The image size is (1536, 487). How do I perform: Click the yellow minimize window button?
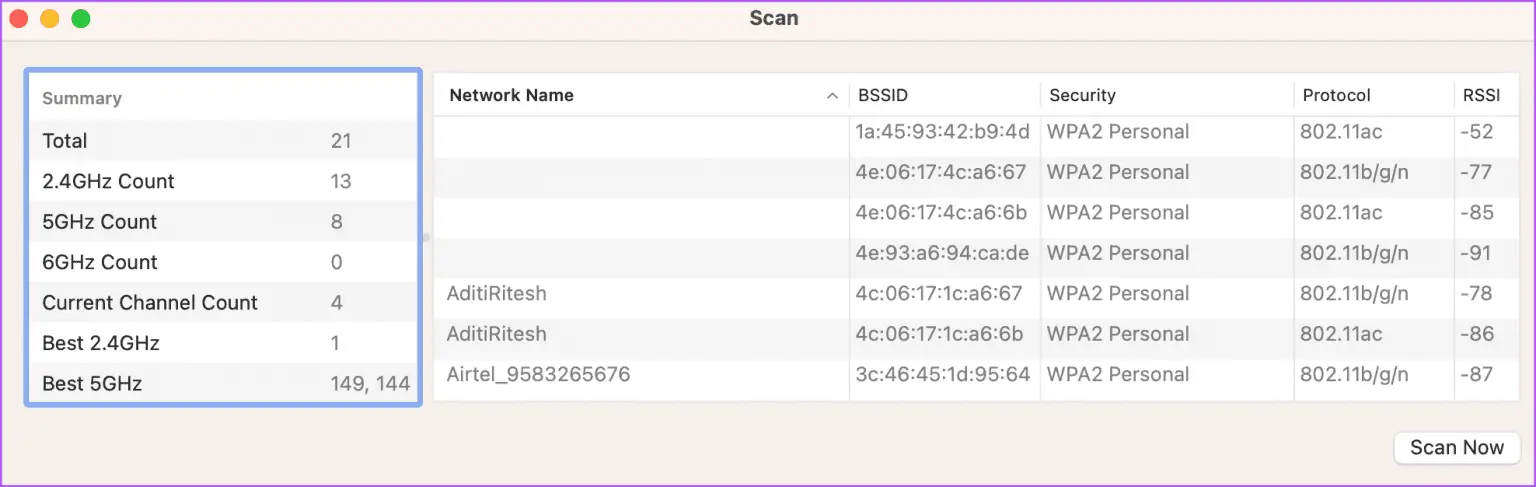click(x=49, y=19)
